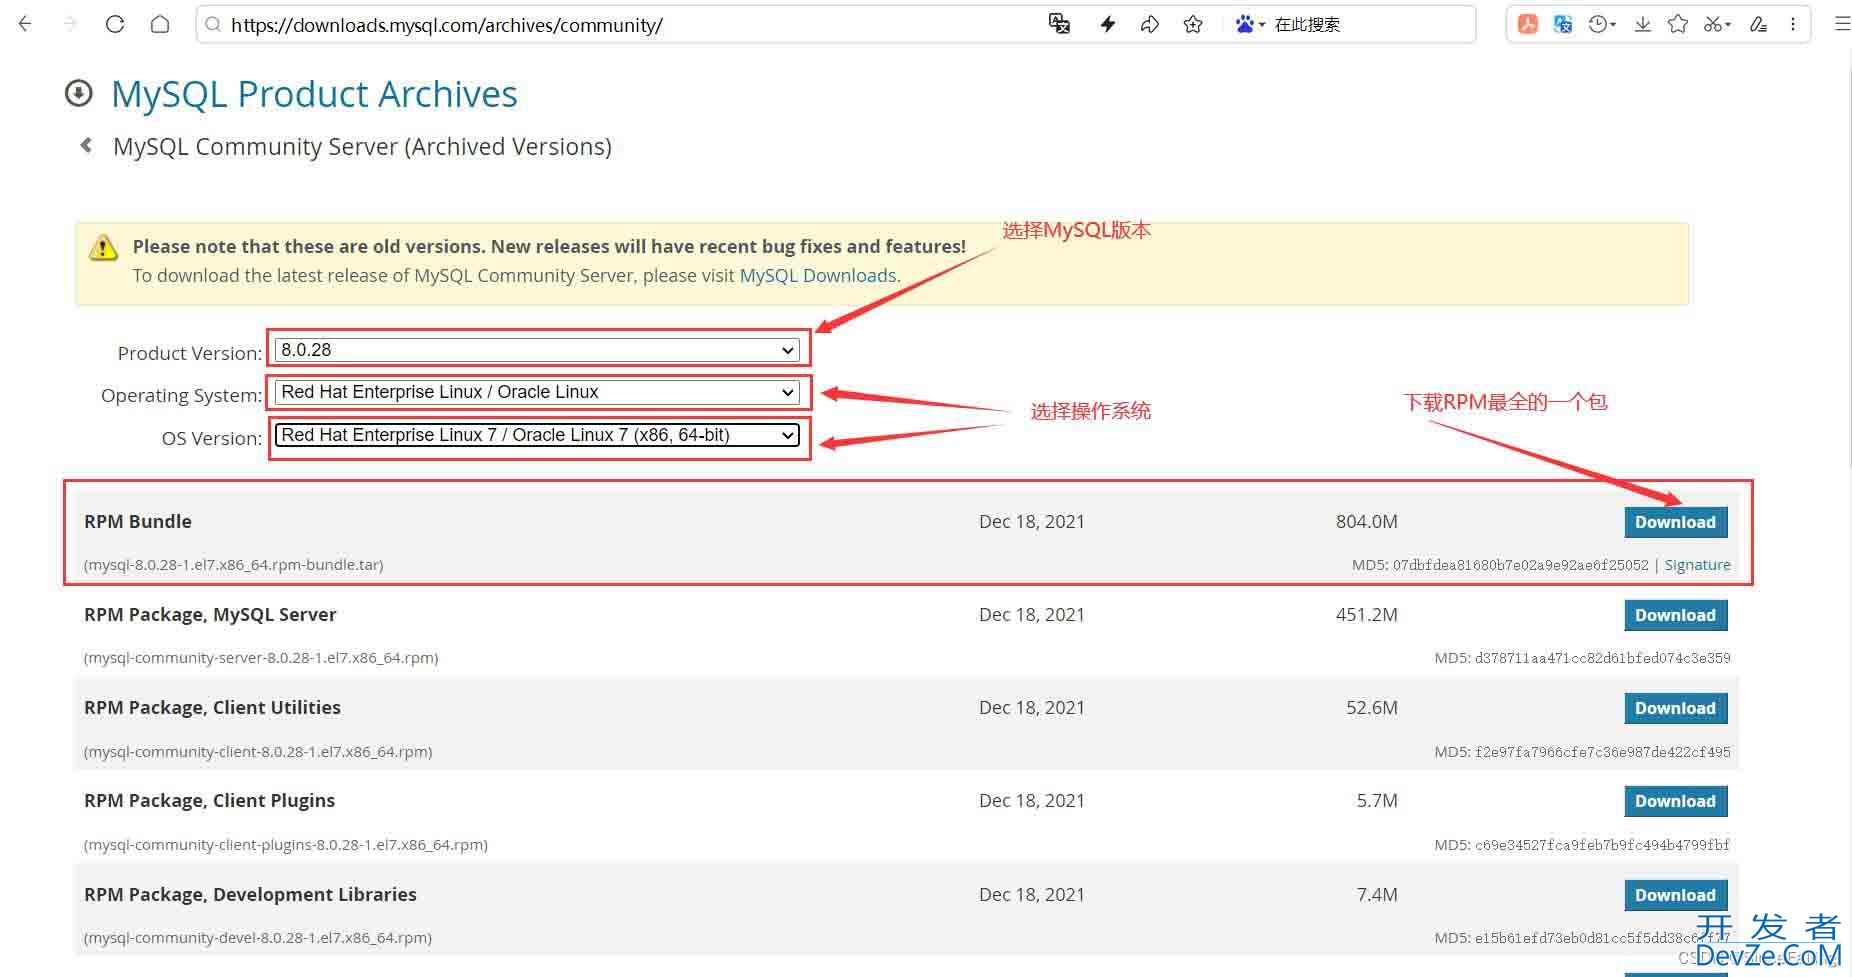
Task: Click filename mysql-community-server-8.0.28-1.el7.x86_64.rpm
Action: [x=261, y=658]
